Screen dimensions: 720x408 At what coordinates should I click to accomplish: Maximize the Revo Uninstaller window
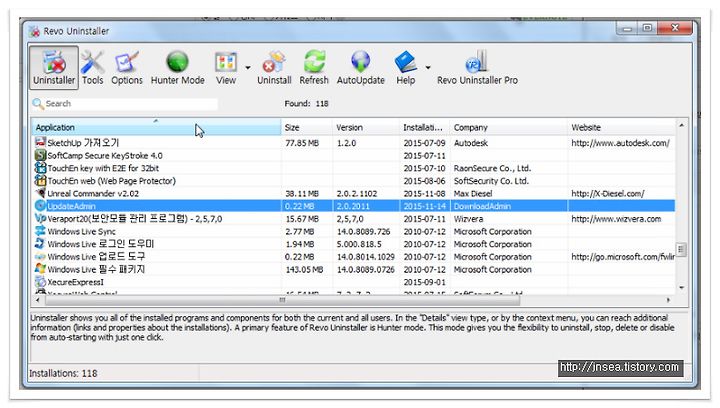647,28
